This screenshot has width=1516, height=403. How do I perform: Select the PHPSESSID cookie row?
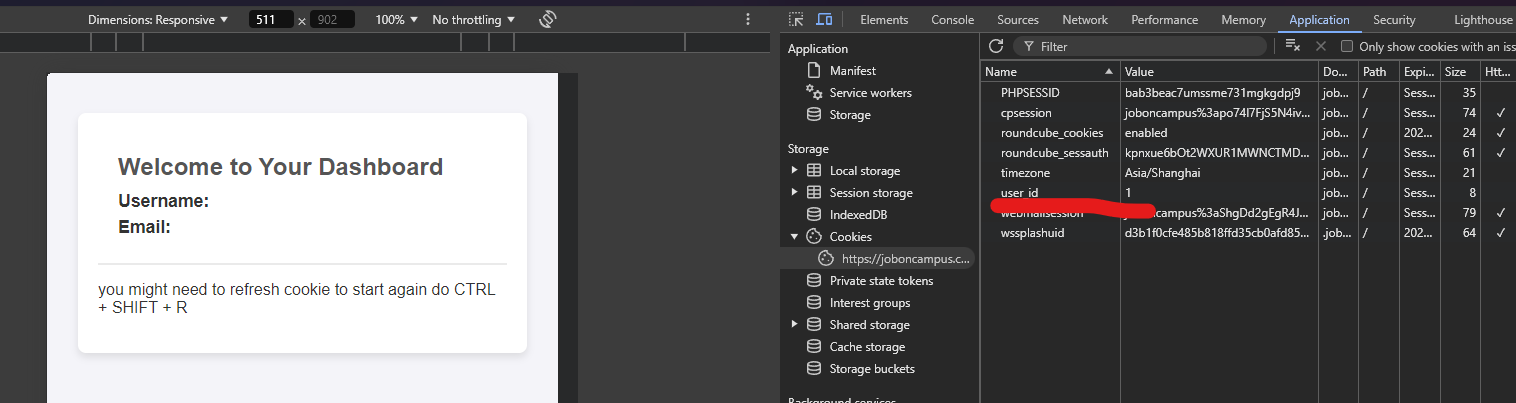click(x=1248, y=93)
